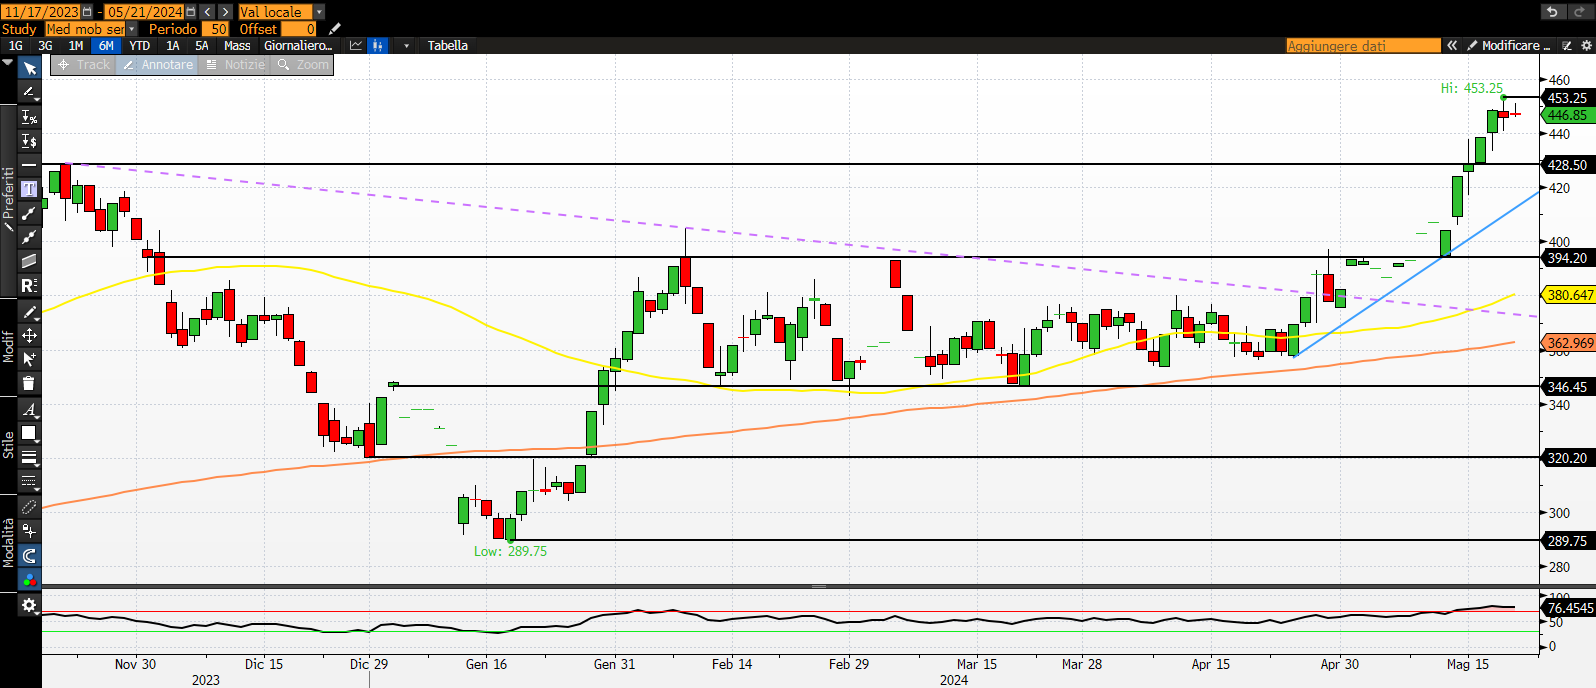Choose the three-point polyline tool
The height and width of the screenshot is (688, 1596).
pos(29,237)
